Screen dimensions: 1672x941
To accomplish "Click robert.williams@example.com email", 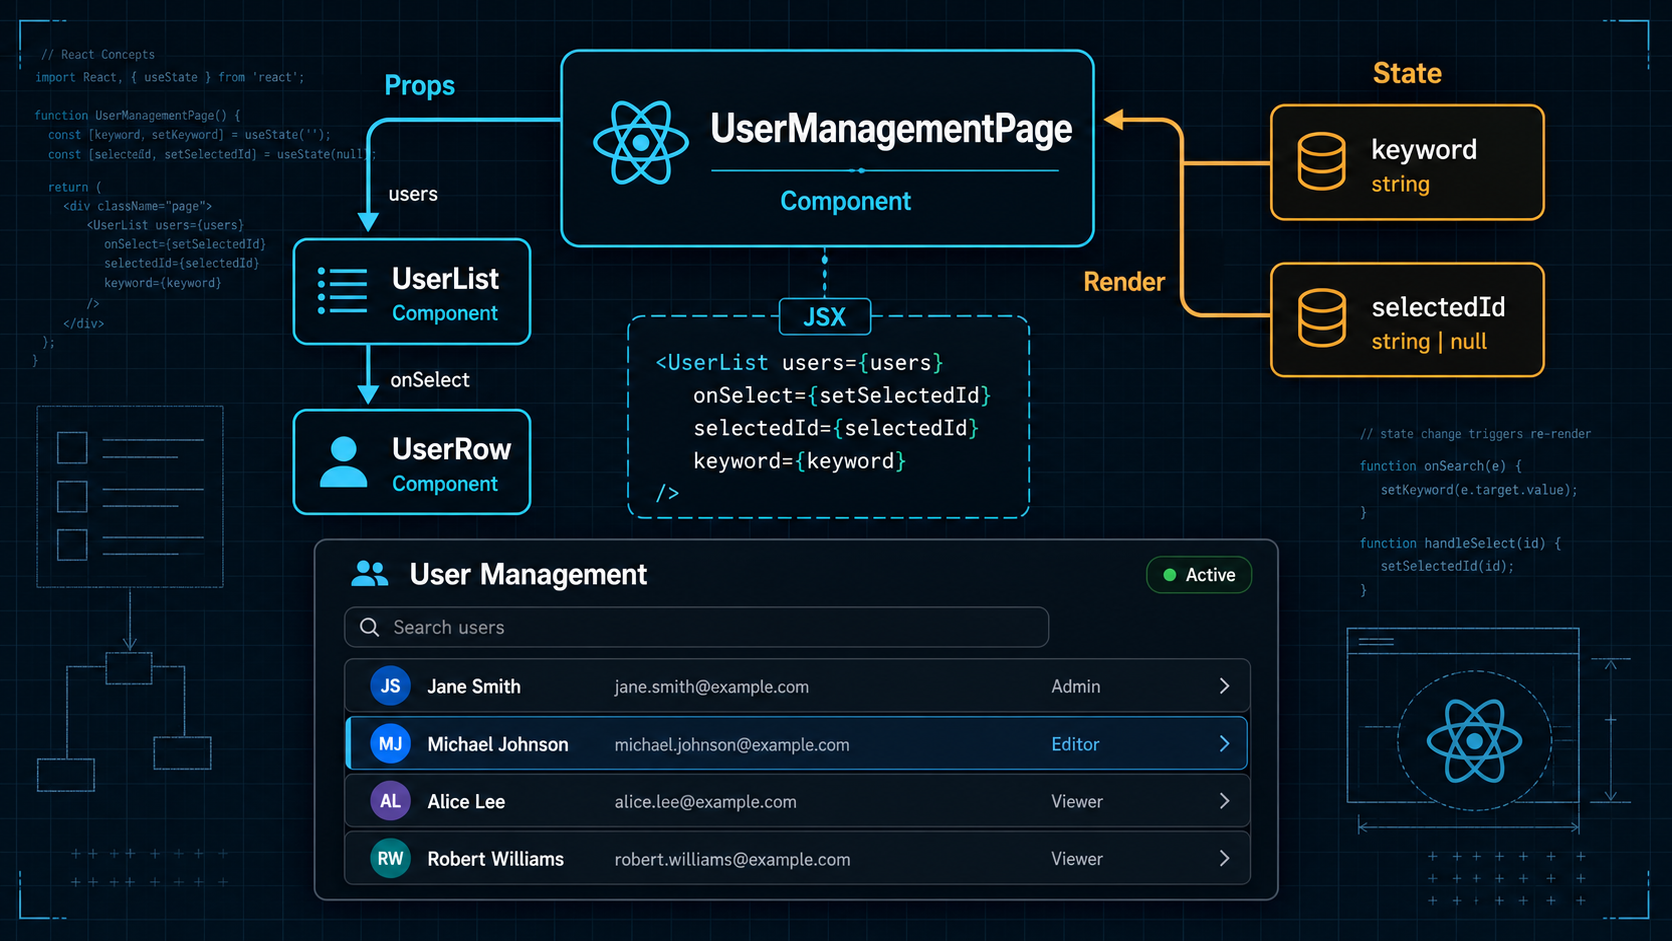I will [732, 860].
